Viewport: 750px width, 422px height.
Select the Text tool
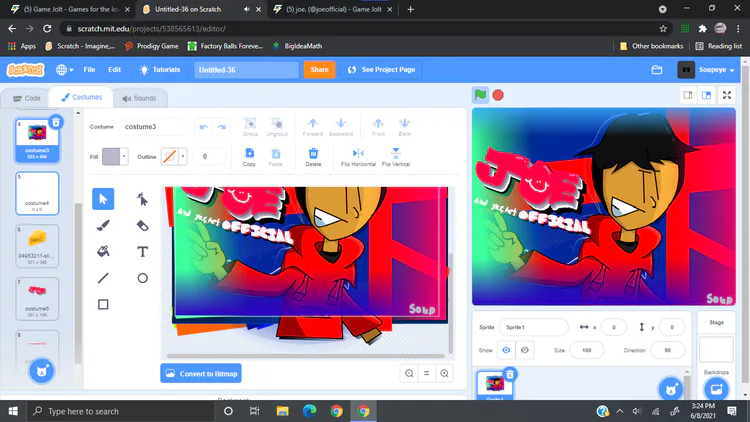tap(143, 252)
